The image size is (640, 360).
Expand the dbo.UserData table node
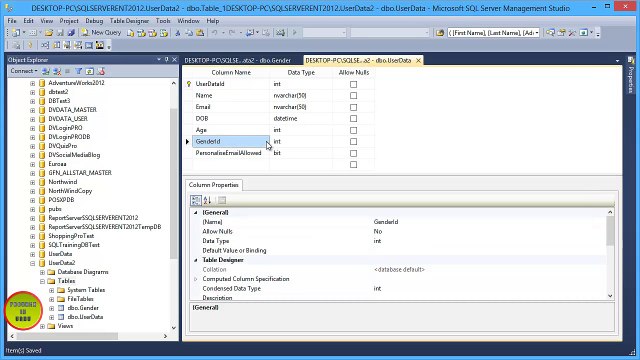coord(51,317)
